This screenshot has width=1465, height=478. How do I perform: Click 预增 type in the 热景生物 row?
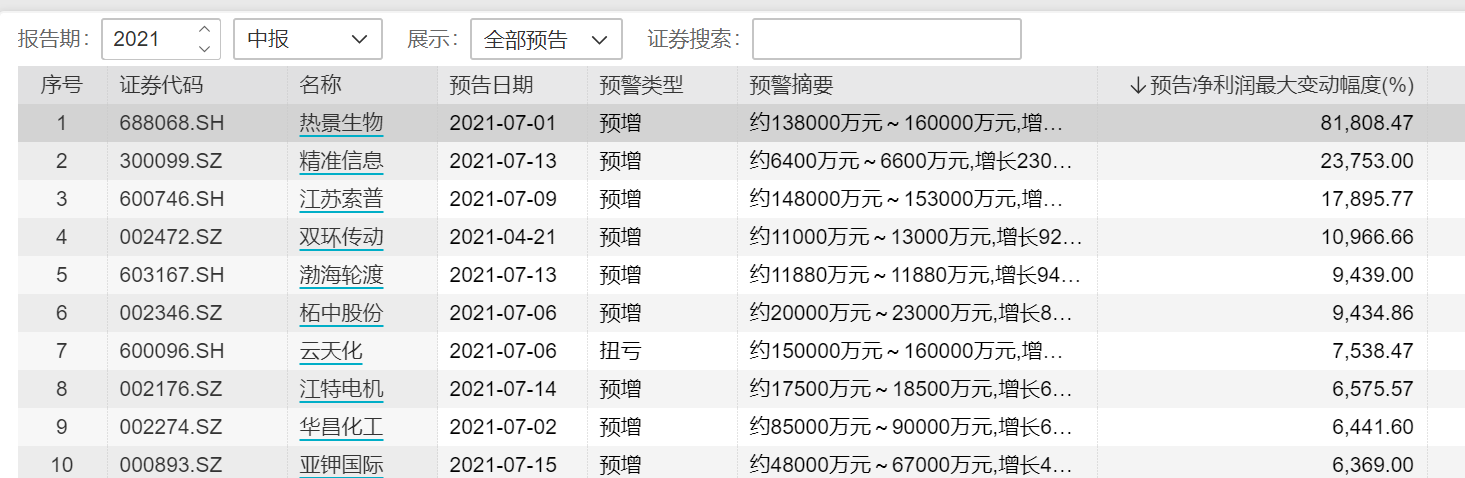tap(620, 123)
